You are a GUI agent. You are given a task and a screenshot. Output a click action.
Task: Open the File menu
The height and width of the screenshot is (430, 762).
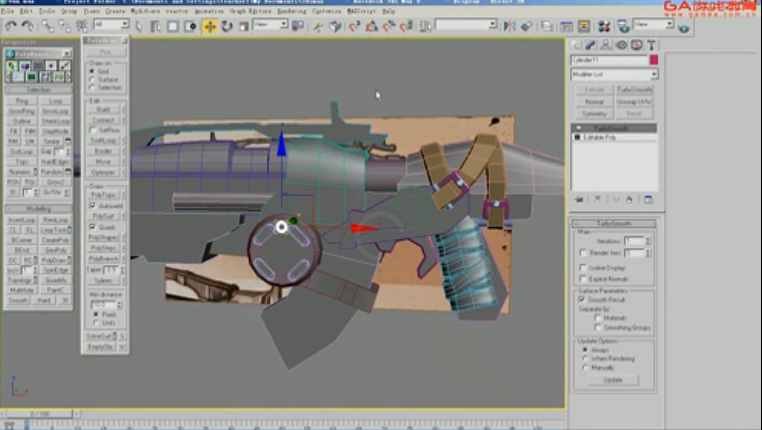(x=7, y=11)
